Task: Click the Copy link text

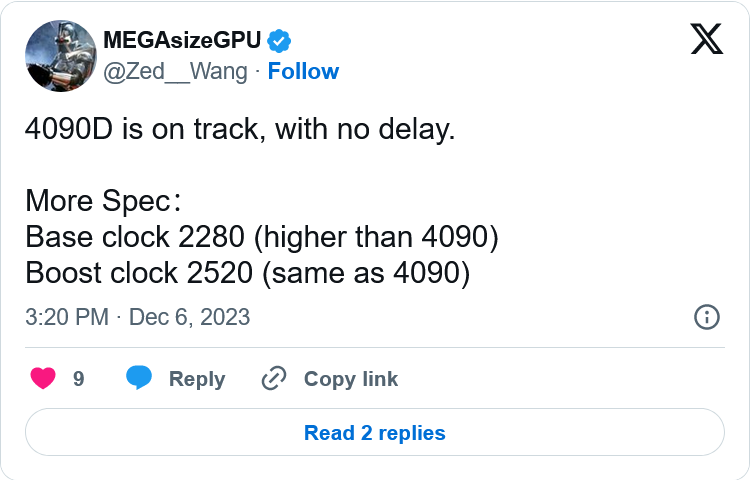Action: click(x=350, y=379)
